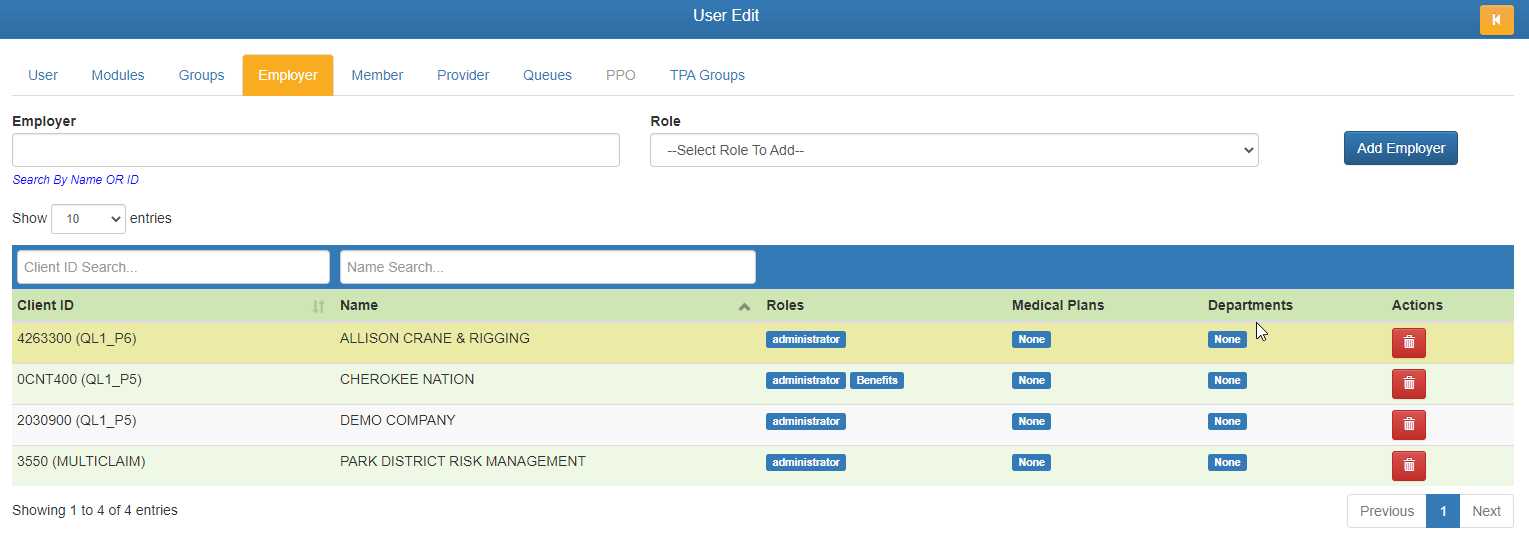Click into the Name Search field
The width and height of the screenshot is (1529, 535).
(x=547, y=267)
